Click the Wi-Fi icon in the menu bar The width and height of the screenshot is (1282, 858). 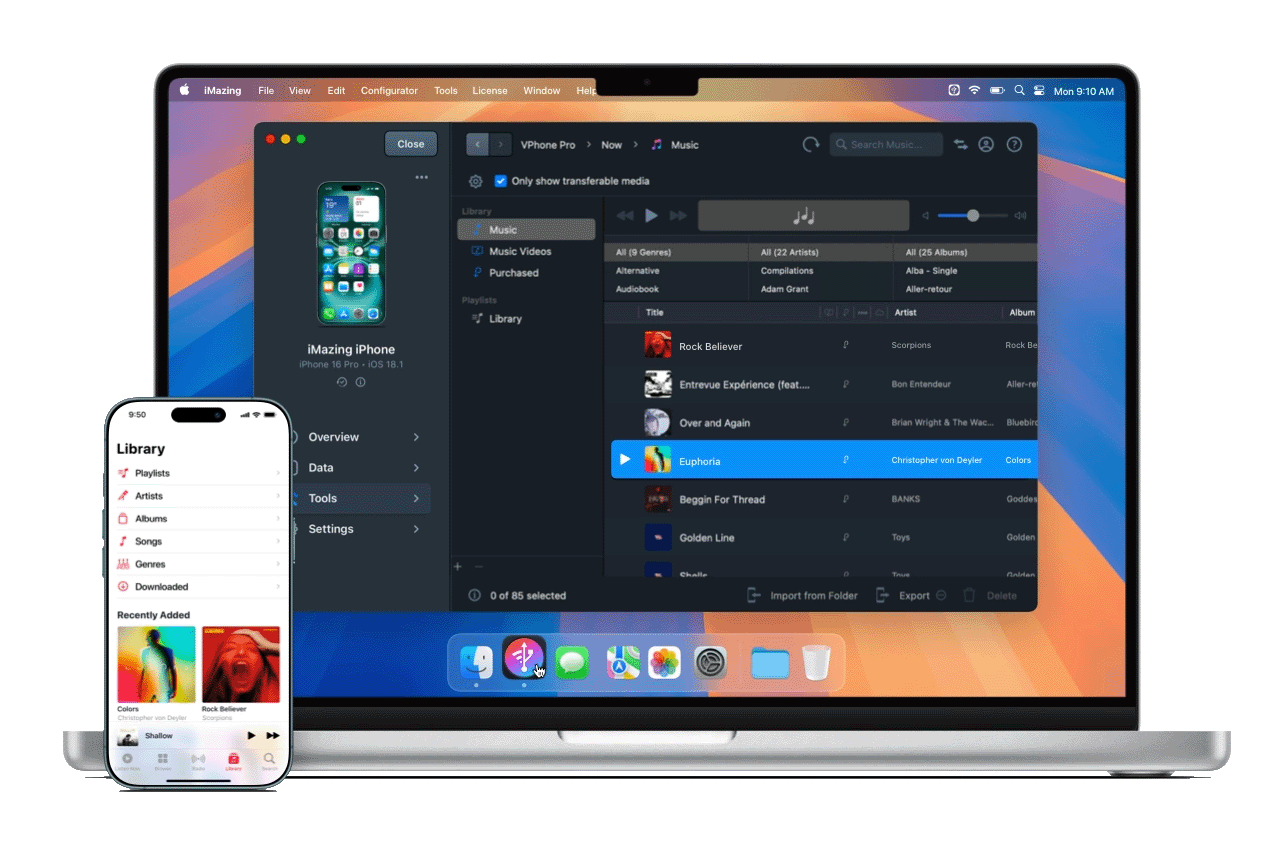[x=974, y=90]
